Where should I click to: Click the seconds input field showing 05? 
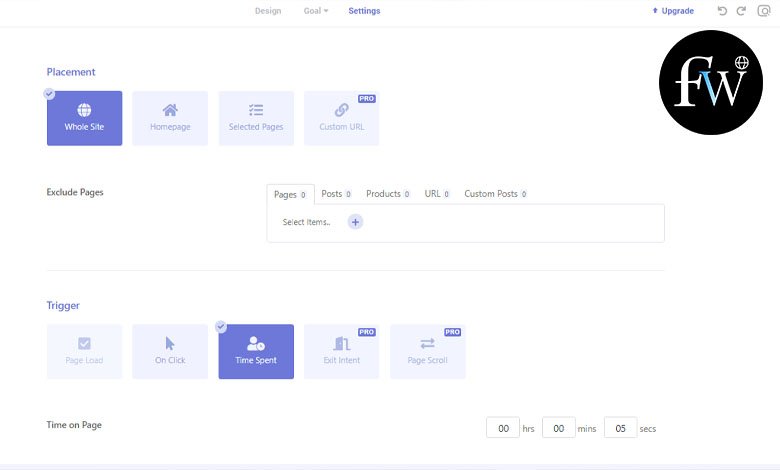pos(620,428)
